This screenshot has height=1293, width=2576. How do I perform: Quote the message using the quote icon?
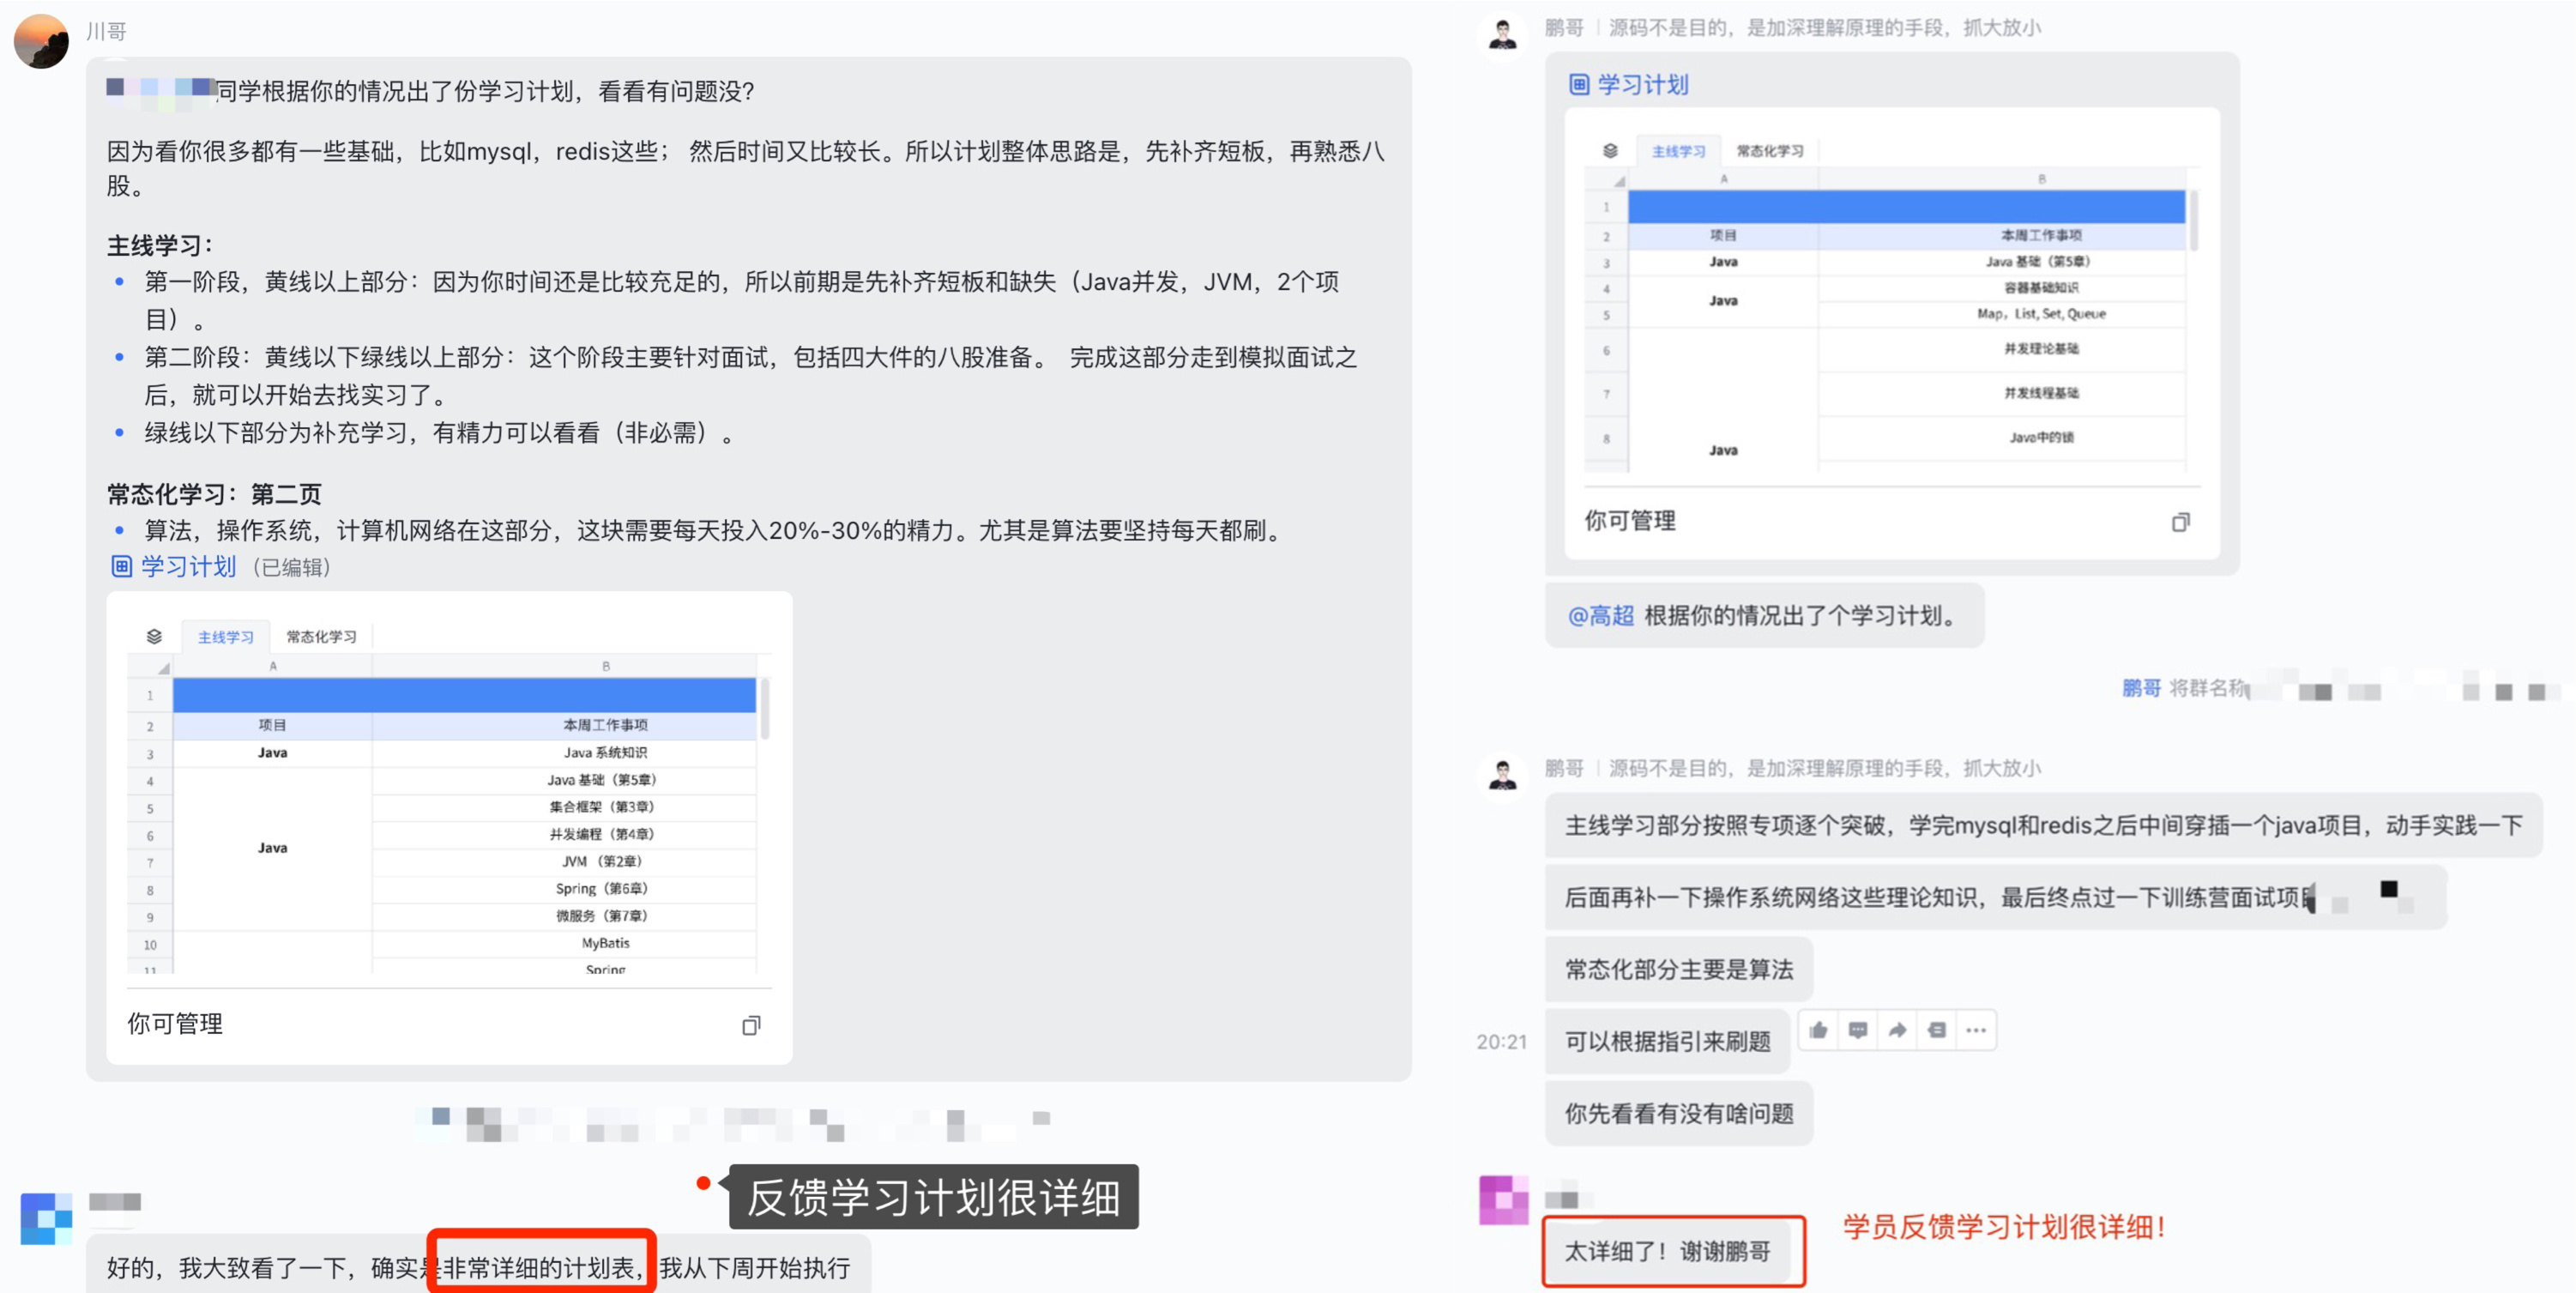pos(1937,1030)
